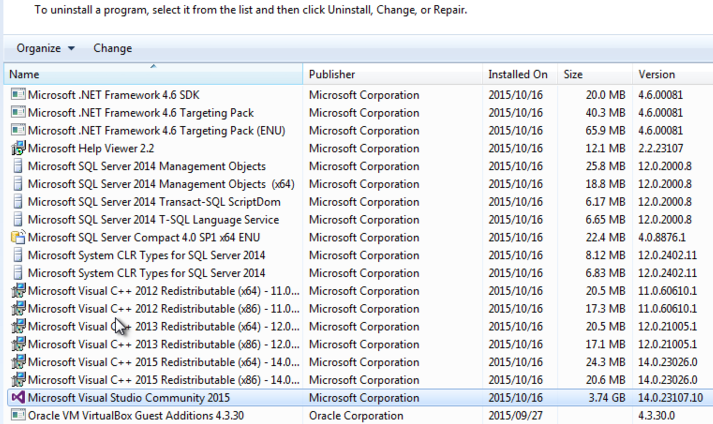
Task: Click the .NET Framework 4.6 SDK icon
Action: (x=17, y=95)
